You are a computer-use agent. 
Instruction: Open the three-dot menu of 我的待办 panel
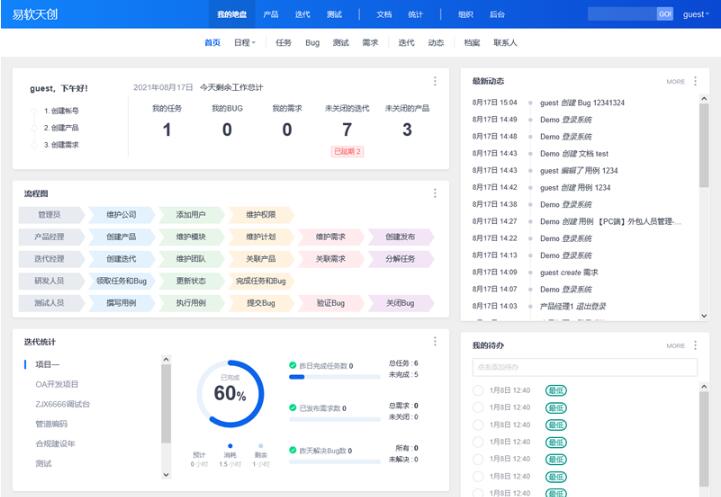[x=695, y=345]
